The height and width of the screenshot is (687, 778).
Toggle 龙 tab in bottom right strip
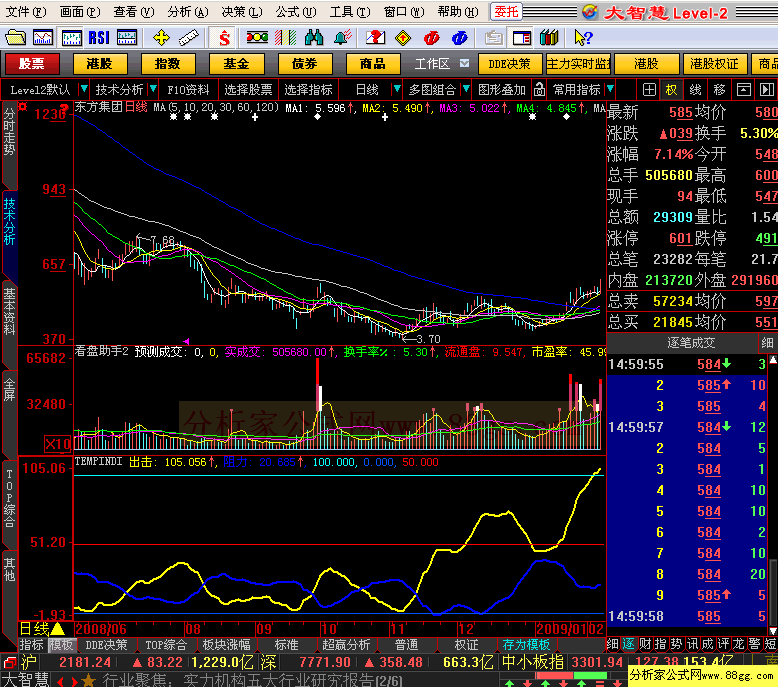click(x=739, y=644)
